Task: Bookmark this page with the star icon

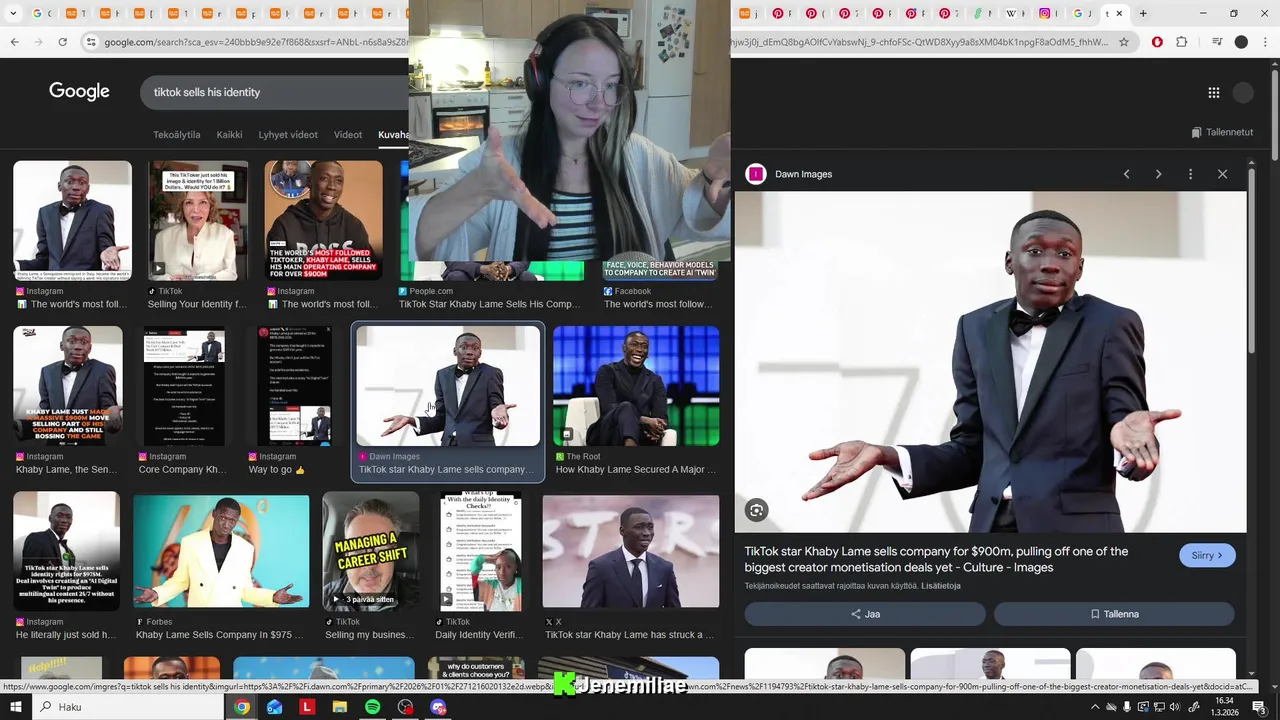Action: point(1124,42)
